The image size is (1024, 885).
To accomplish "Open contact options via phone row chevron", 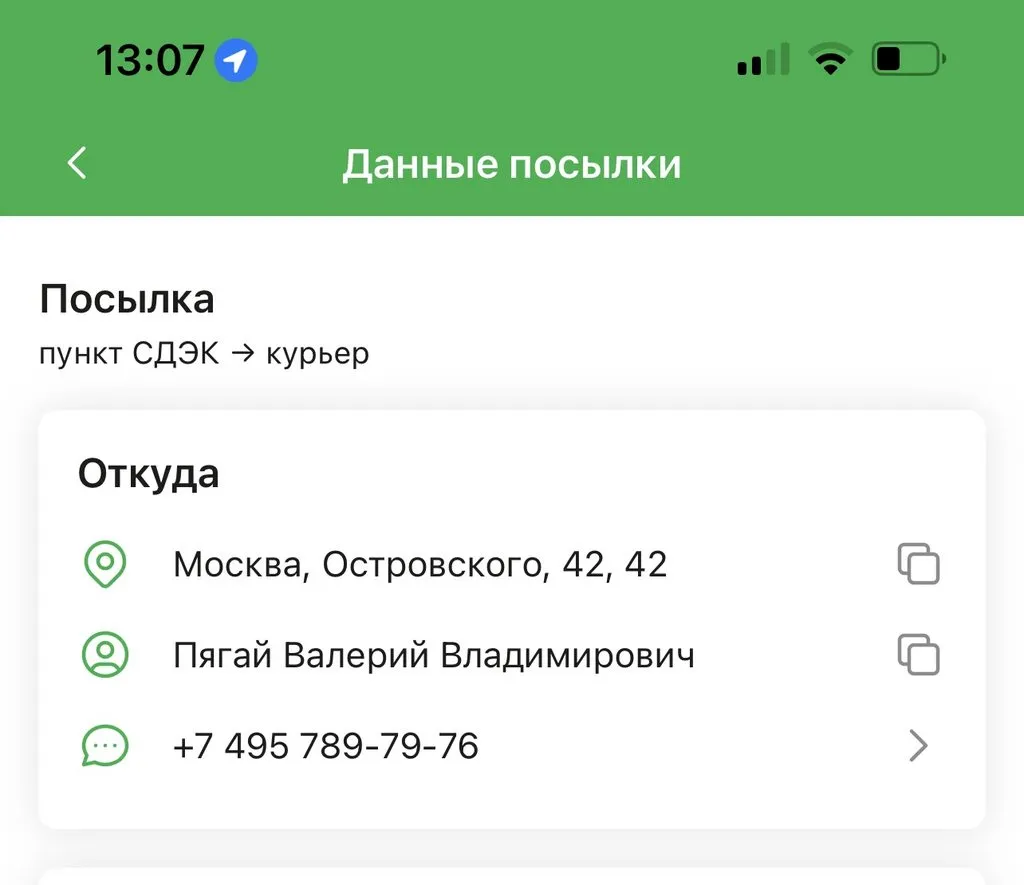I will pyautogui.click(x=918, y=746).
